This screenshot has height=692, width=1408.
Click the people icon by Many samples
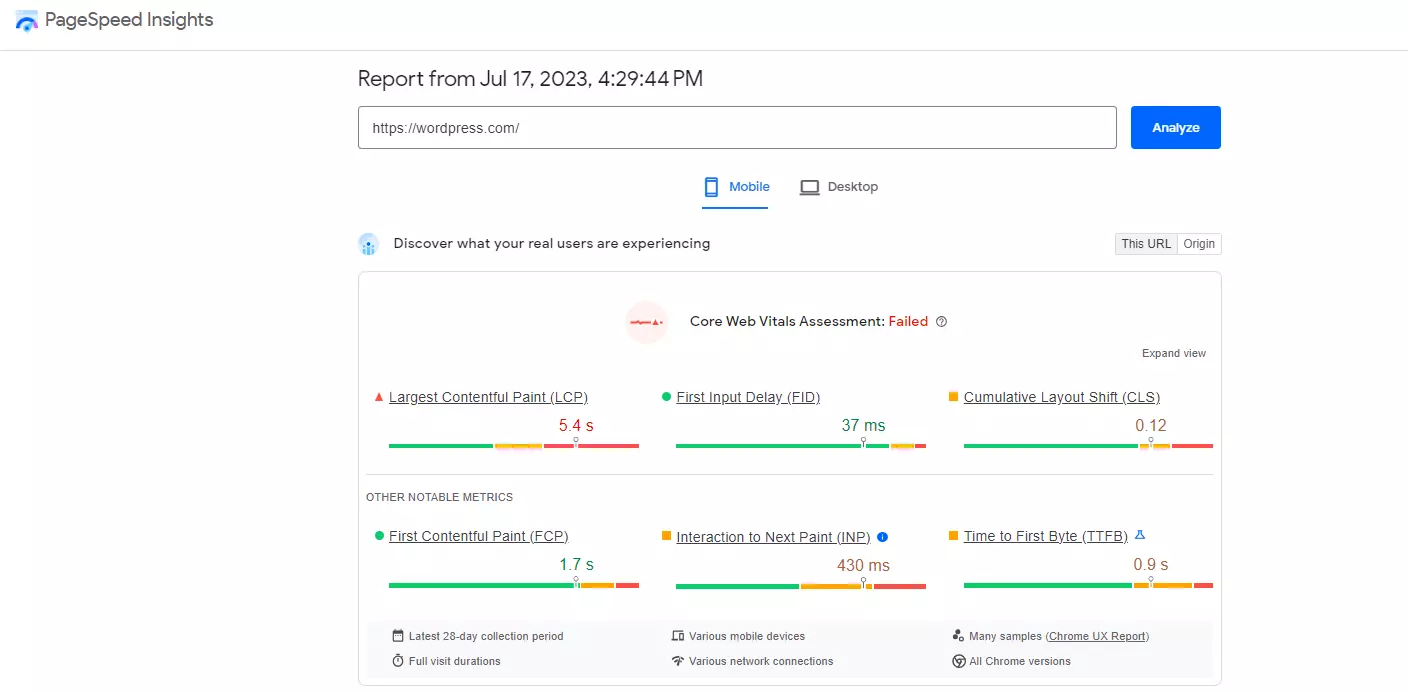958,636
